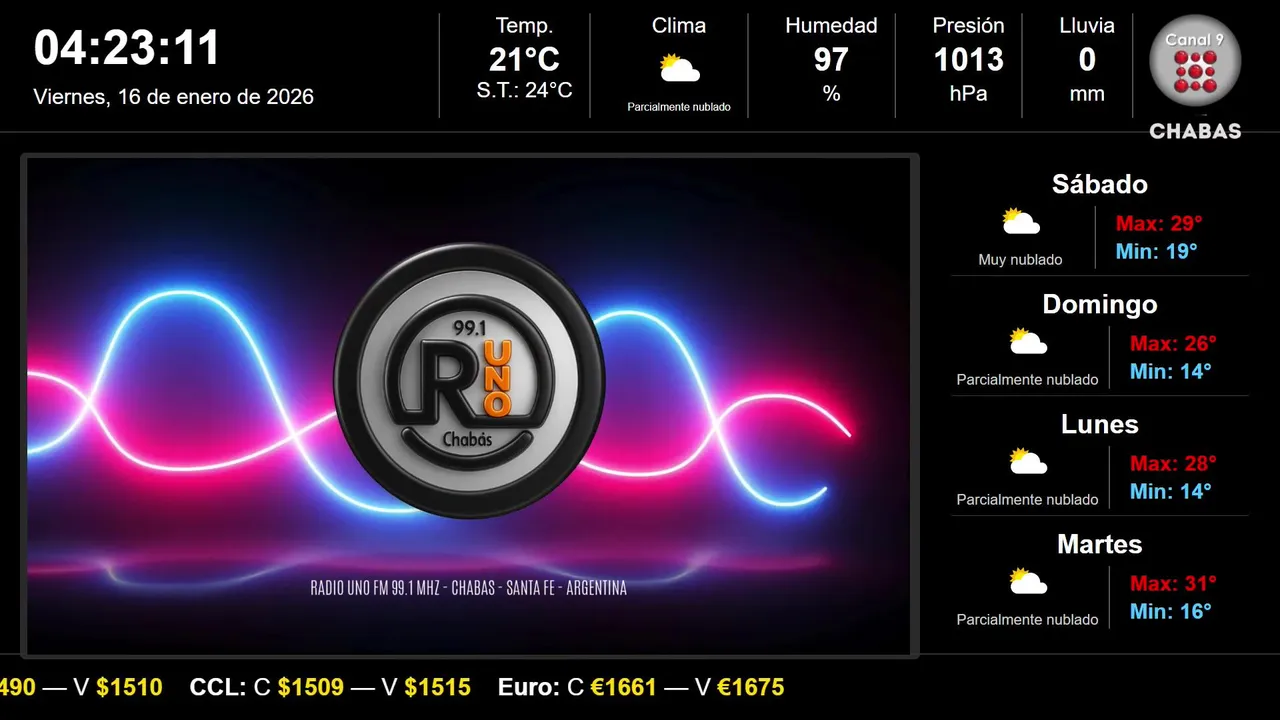Click the hPa unit text

pyautogui.click(x=968, y=94)
